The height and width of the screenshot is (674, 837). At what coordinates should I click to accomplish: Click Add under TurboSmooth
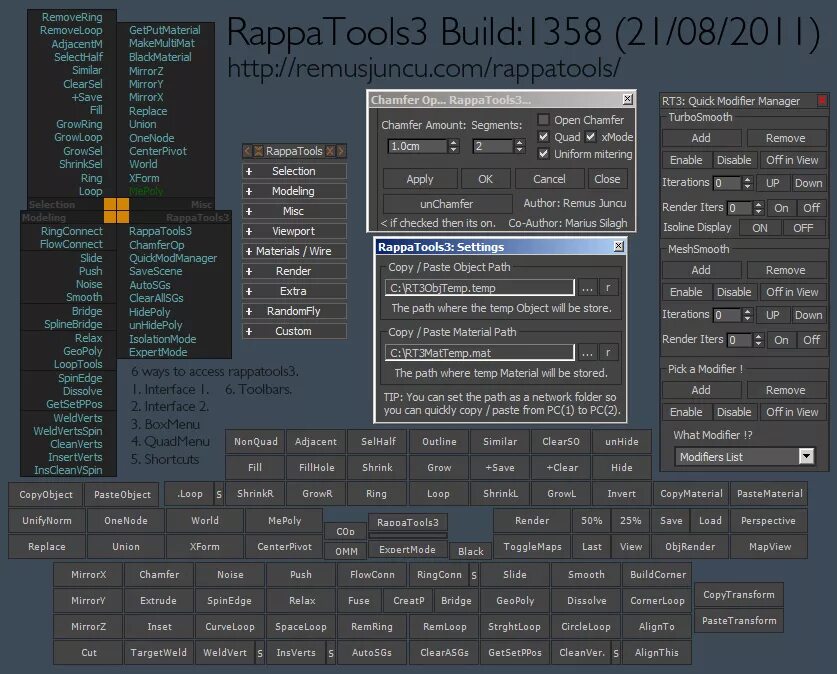[701, 138]
